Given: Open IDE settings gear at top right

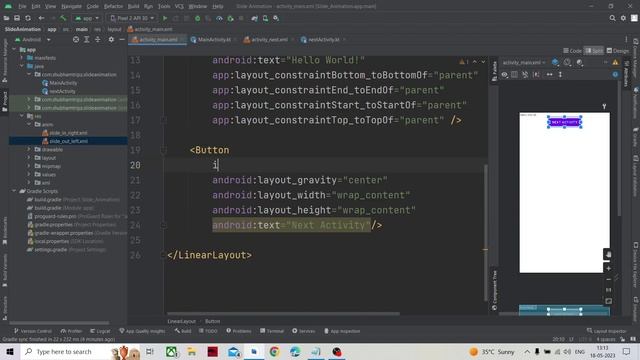Looking at the screenshot, I should pos(623,18).
